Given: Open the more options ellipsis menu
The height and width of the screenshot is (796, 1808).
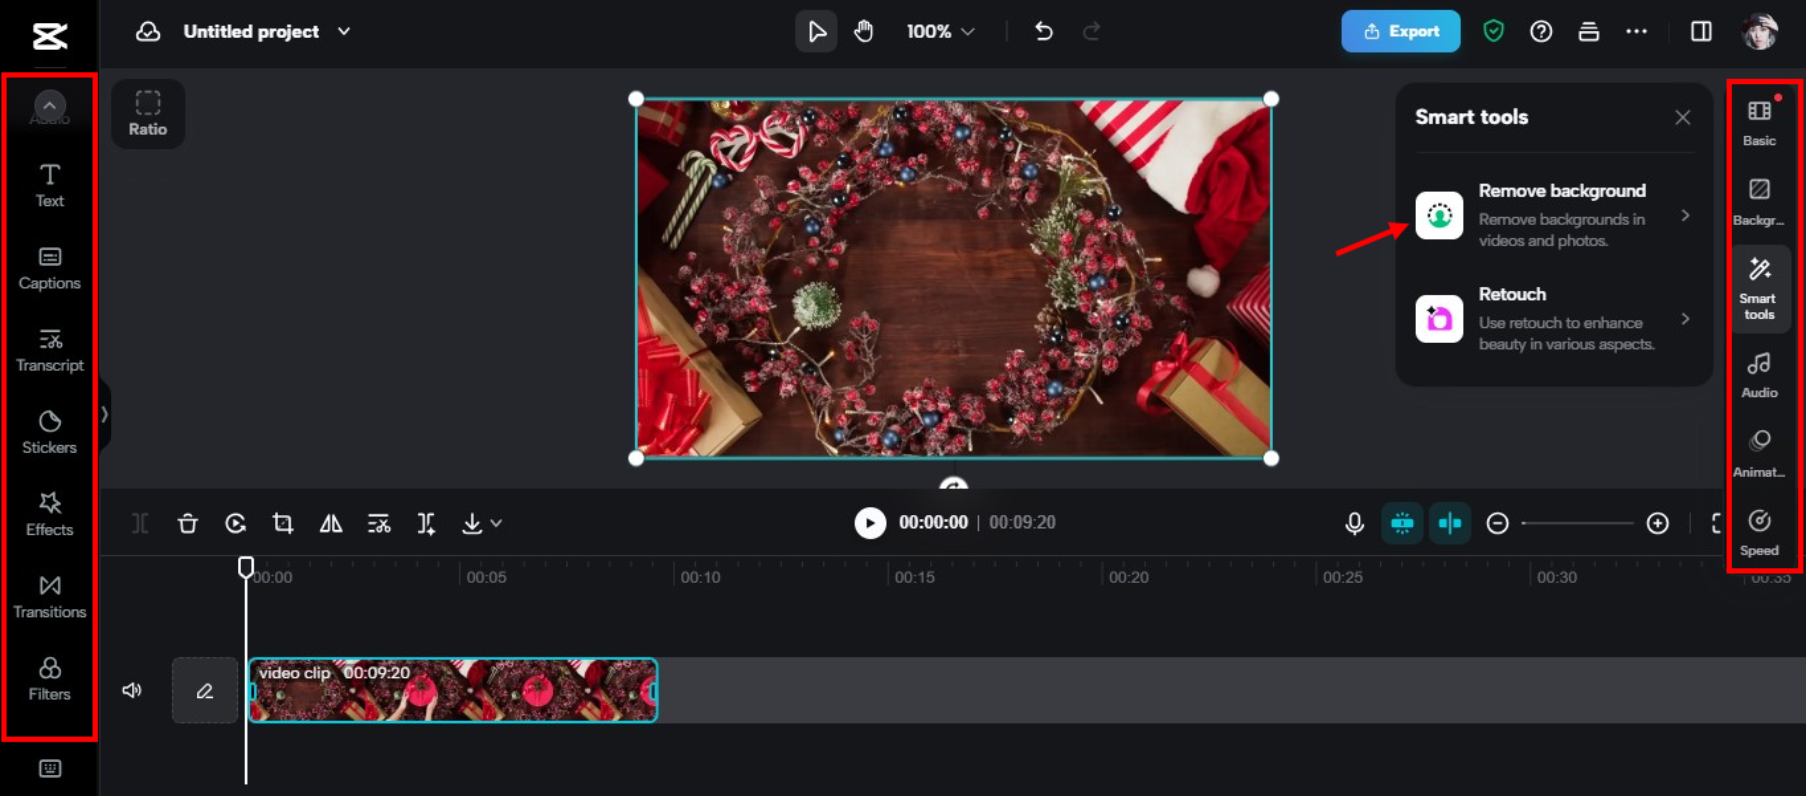Looking at the screenshot, I should [1637, 32].
